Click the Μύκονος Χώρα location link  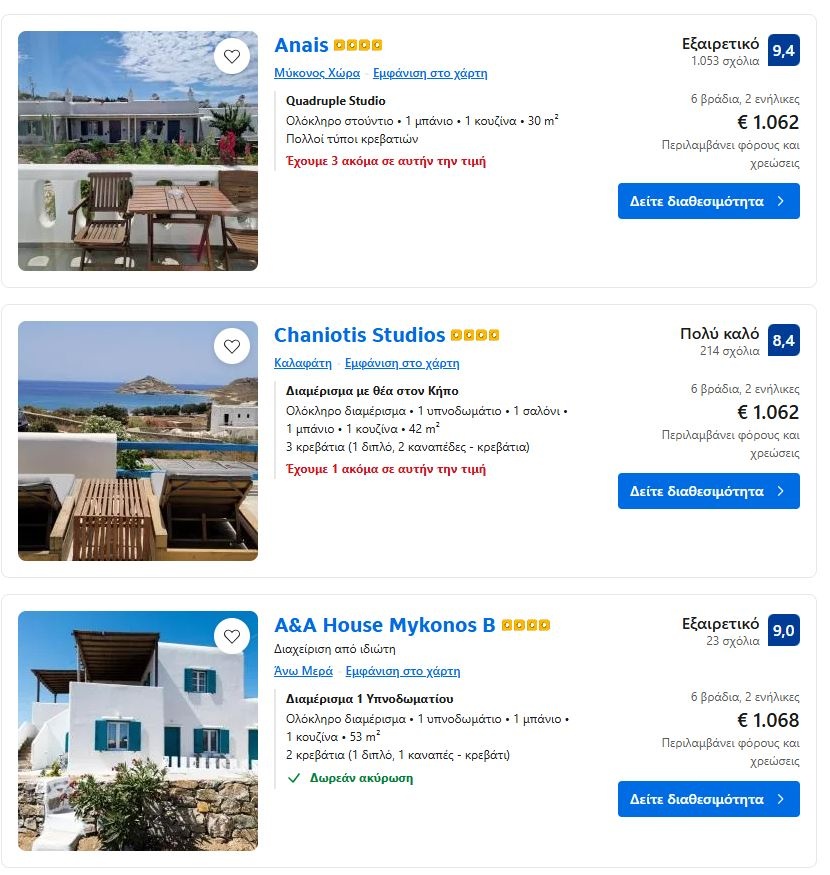tap(317, 73)
